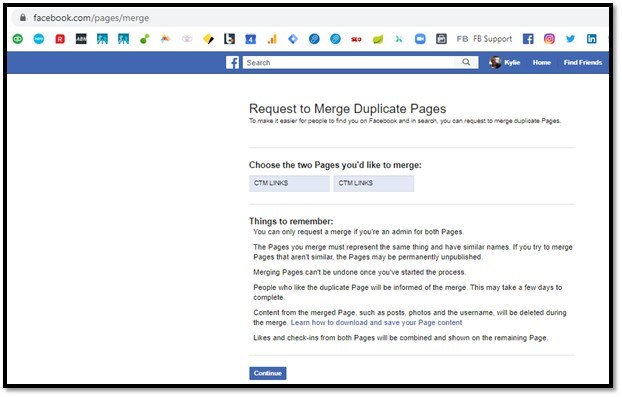Go to Kylie's profile

pyautogui.click(x=512, y=63)
